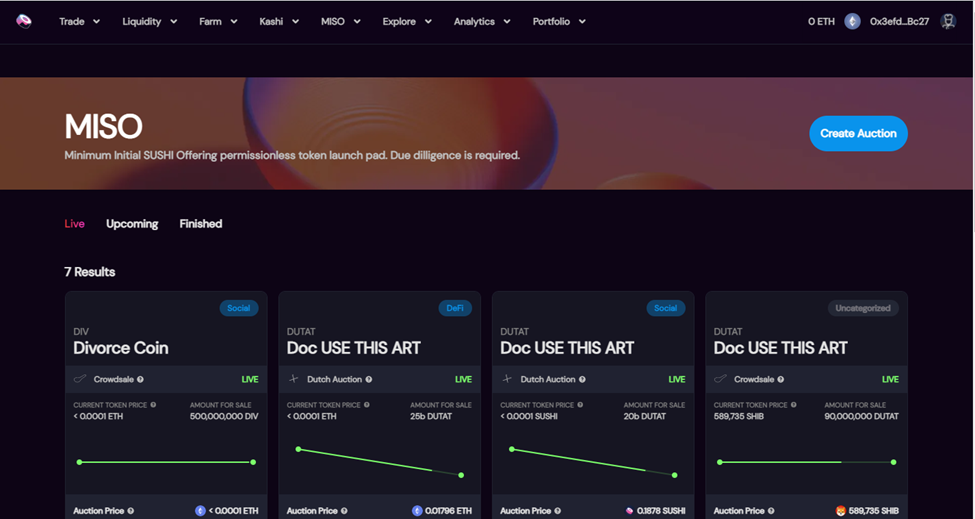Open the account avatar icon
The image size is (975, 519).
948,21
